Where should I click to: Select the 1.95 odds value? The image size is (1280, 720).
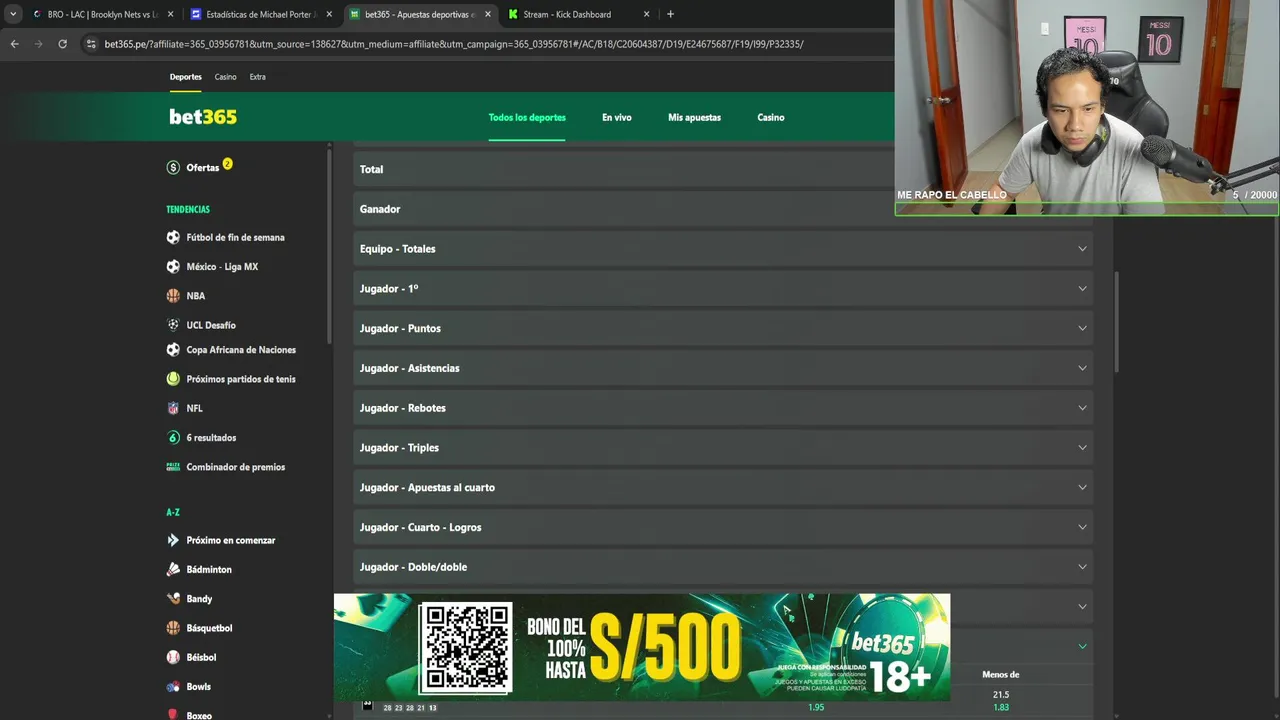(x=816, y=707)
